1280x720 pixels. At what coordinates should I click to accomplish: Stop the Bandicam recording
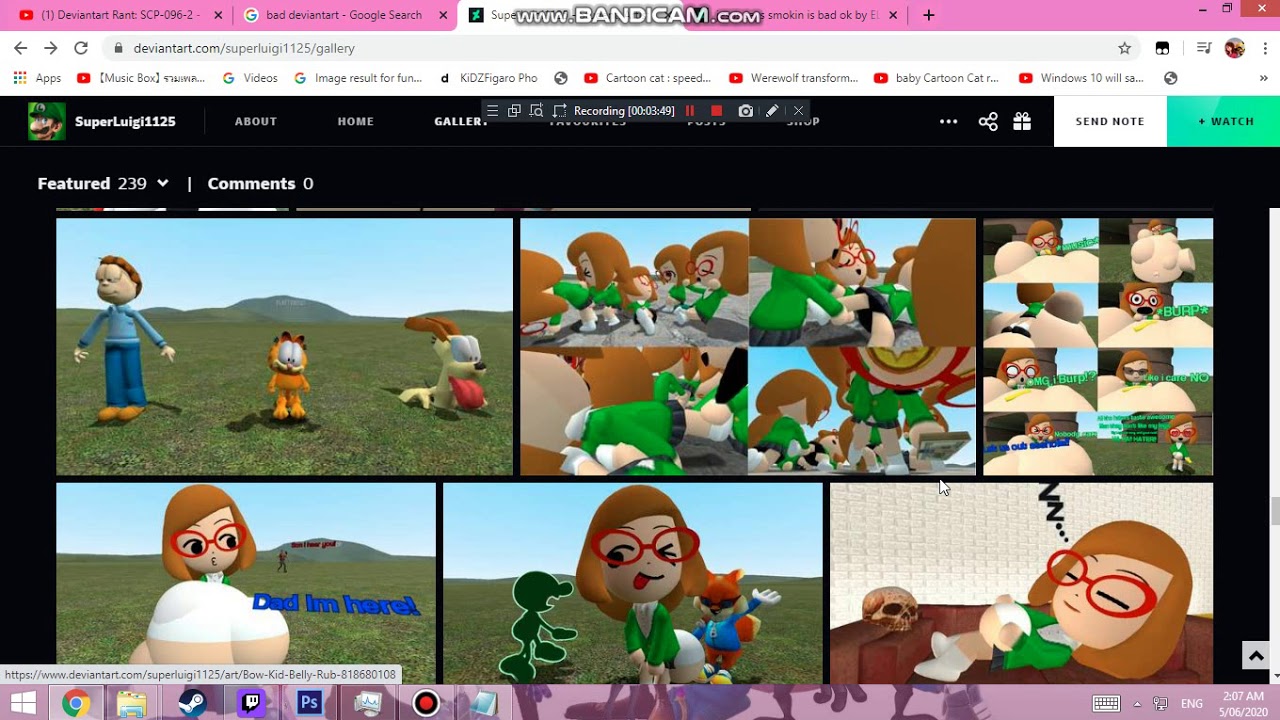click(716, 111)
